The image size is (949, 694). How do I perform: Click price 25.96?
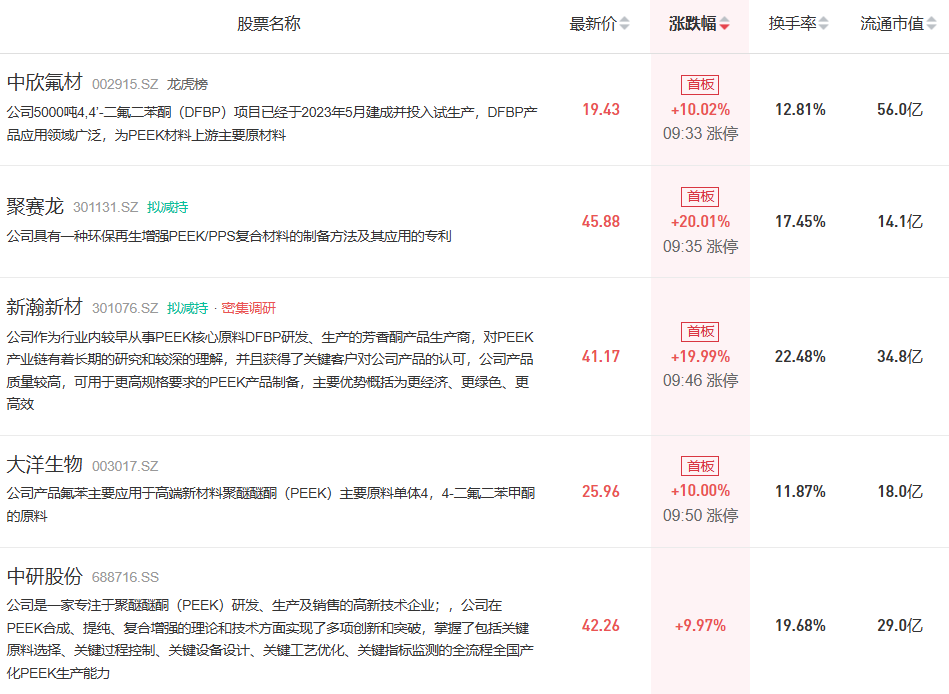[x=601, y=491]
